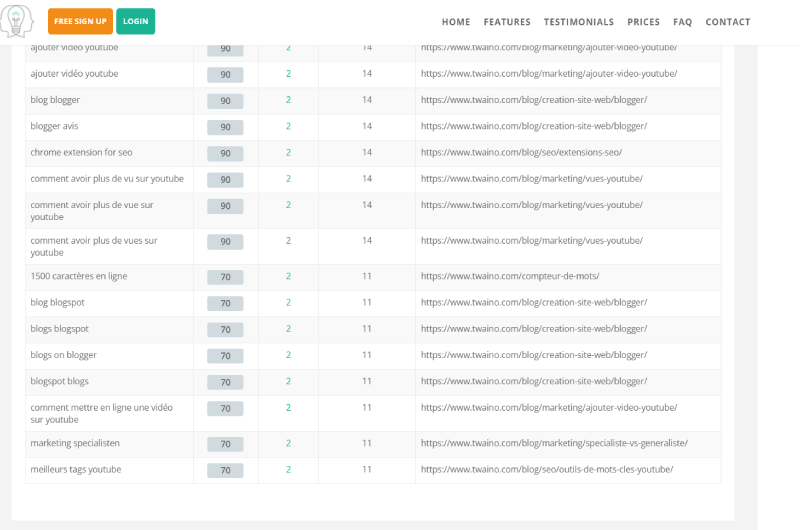
Task: Click the FREE SIGN UP button
Action: pyautogui.click(x=80, y=21)
